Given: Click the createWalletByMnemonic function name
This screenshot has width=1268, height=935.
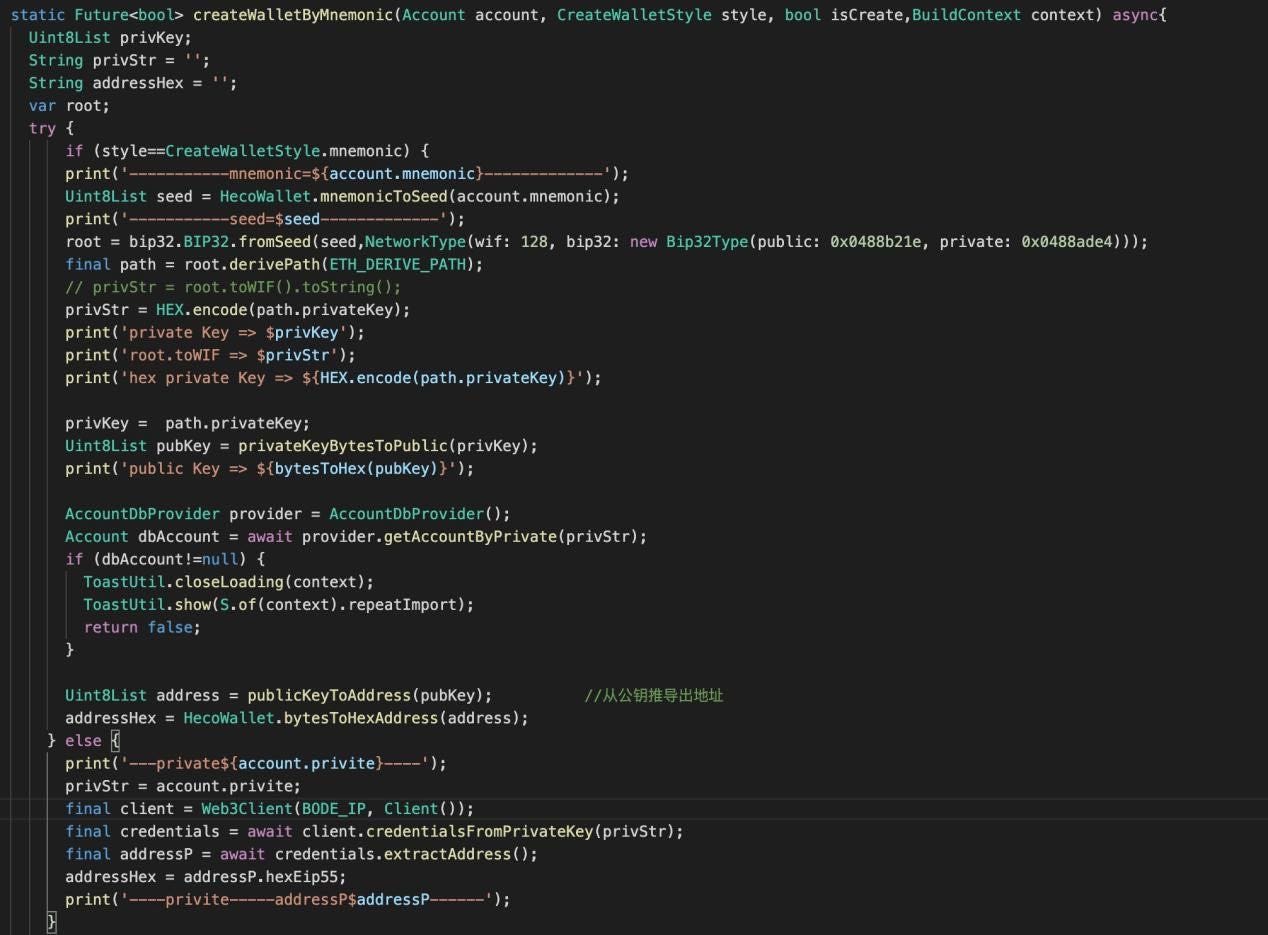Looking at the screenshot, I should coord(291,16).
